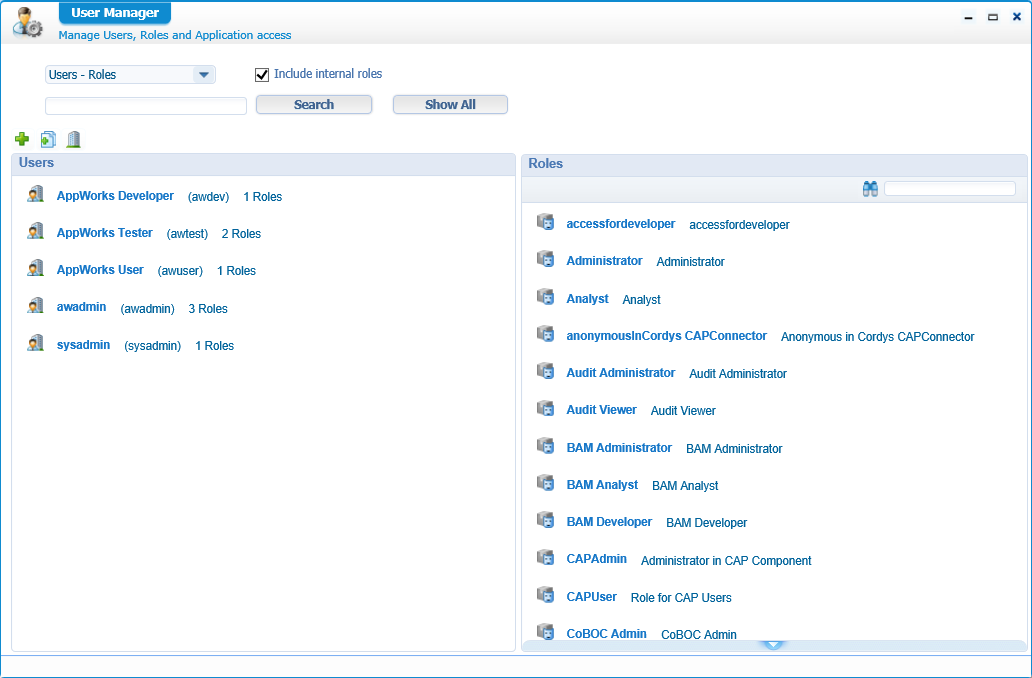Click the binoculars find icon in Roles panel
The width and height of the screenshot is (1032, 678).
pyautogui.click(x=870, y=190)
